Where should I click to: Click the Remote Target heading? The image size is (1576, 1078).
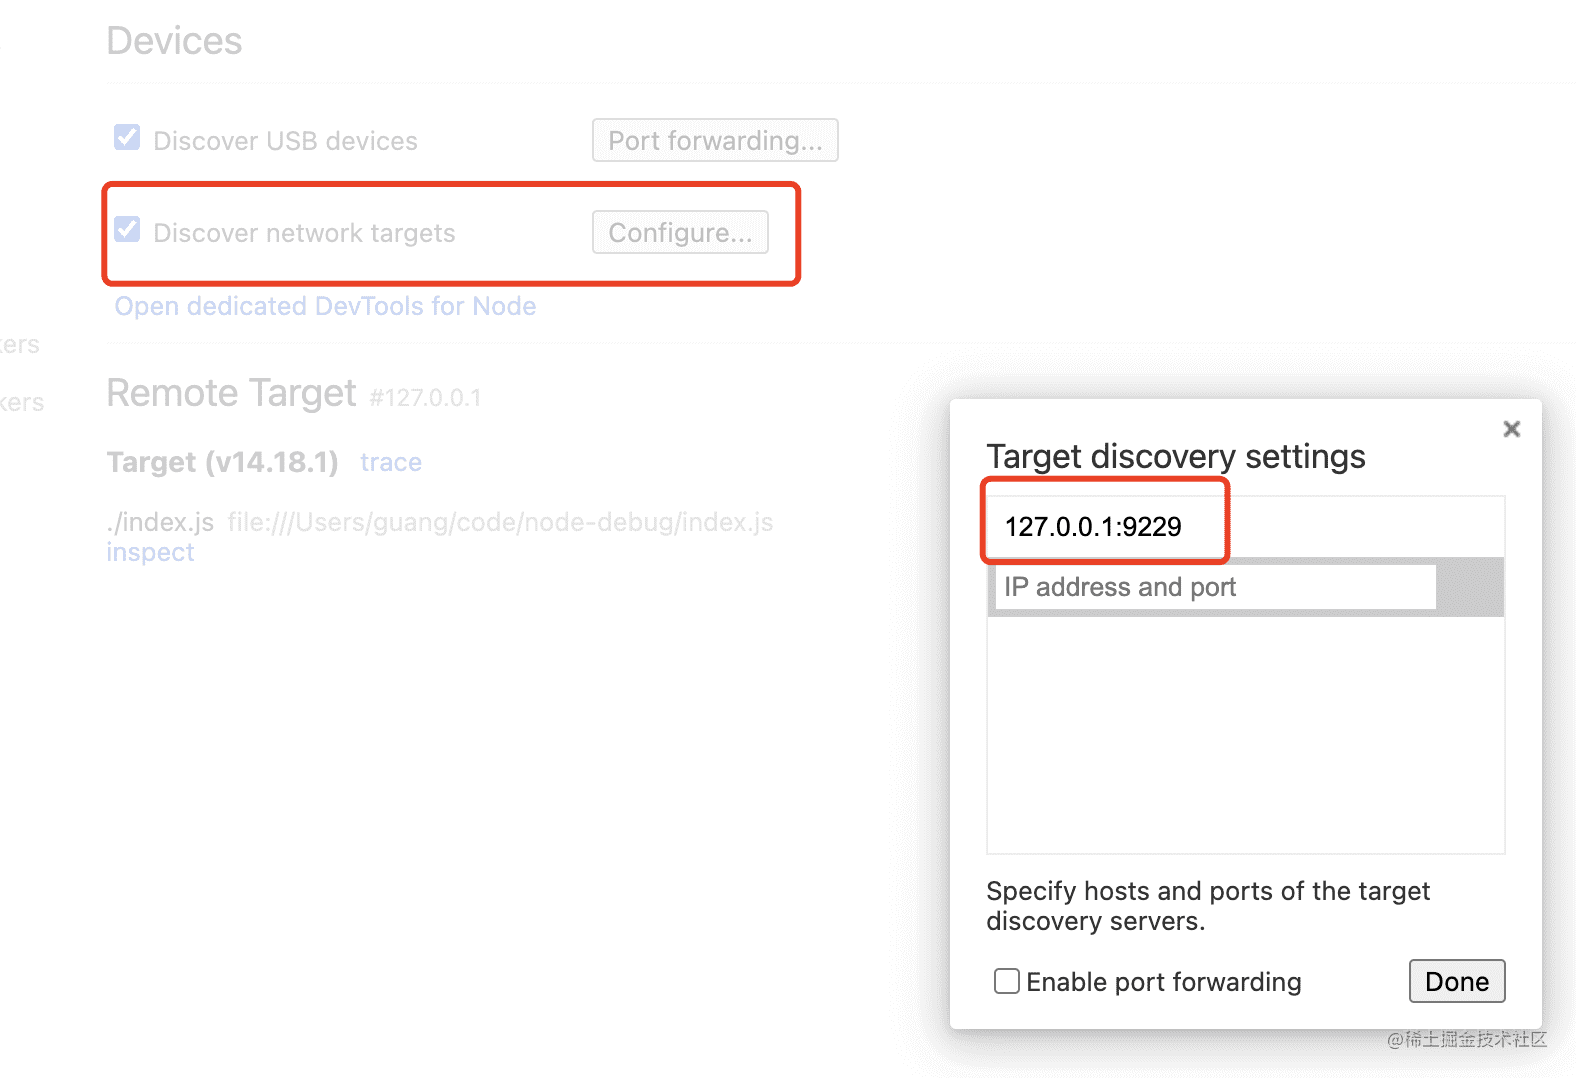(x=231, y=394)
